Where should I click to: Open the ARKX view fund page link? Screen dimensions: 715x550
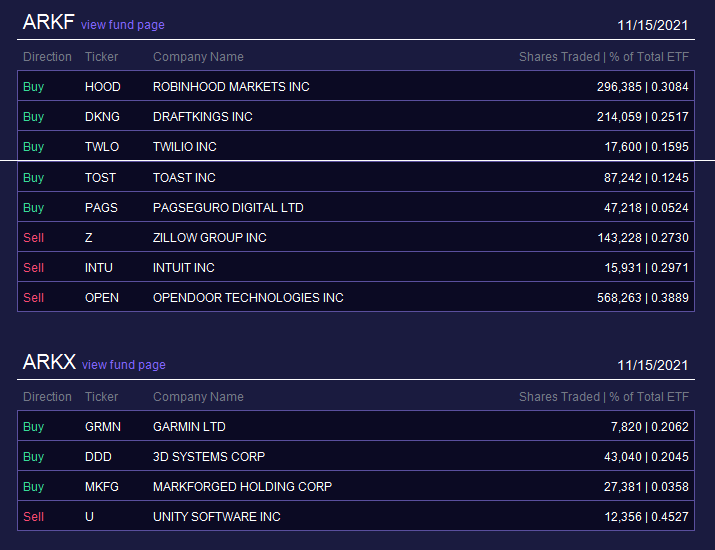pos(124,365)
